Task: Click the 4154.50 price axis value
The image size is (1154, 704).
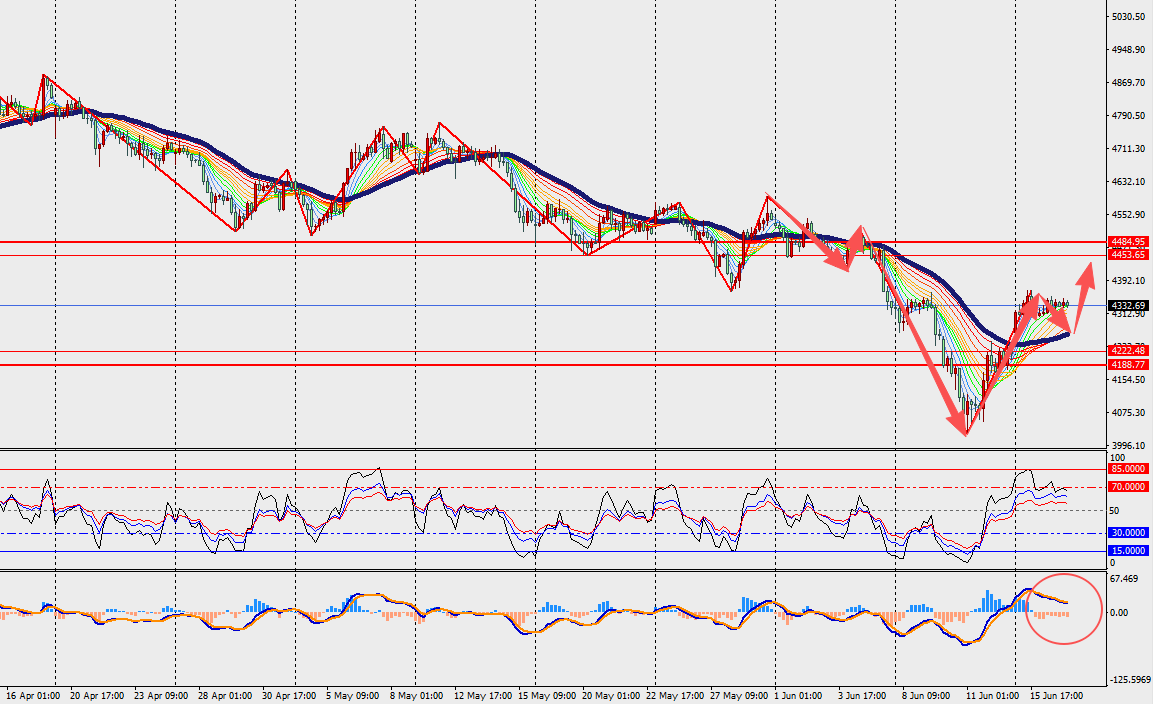Action: (x=1129, y=380)
